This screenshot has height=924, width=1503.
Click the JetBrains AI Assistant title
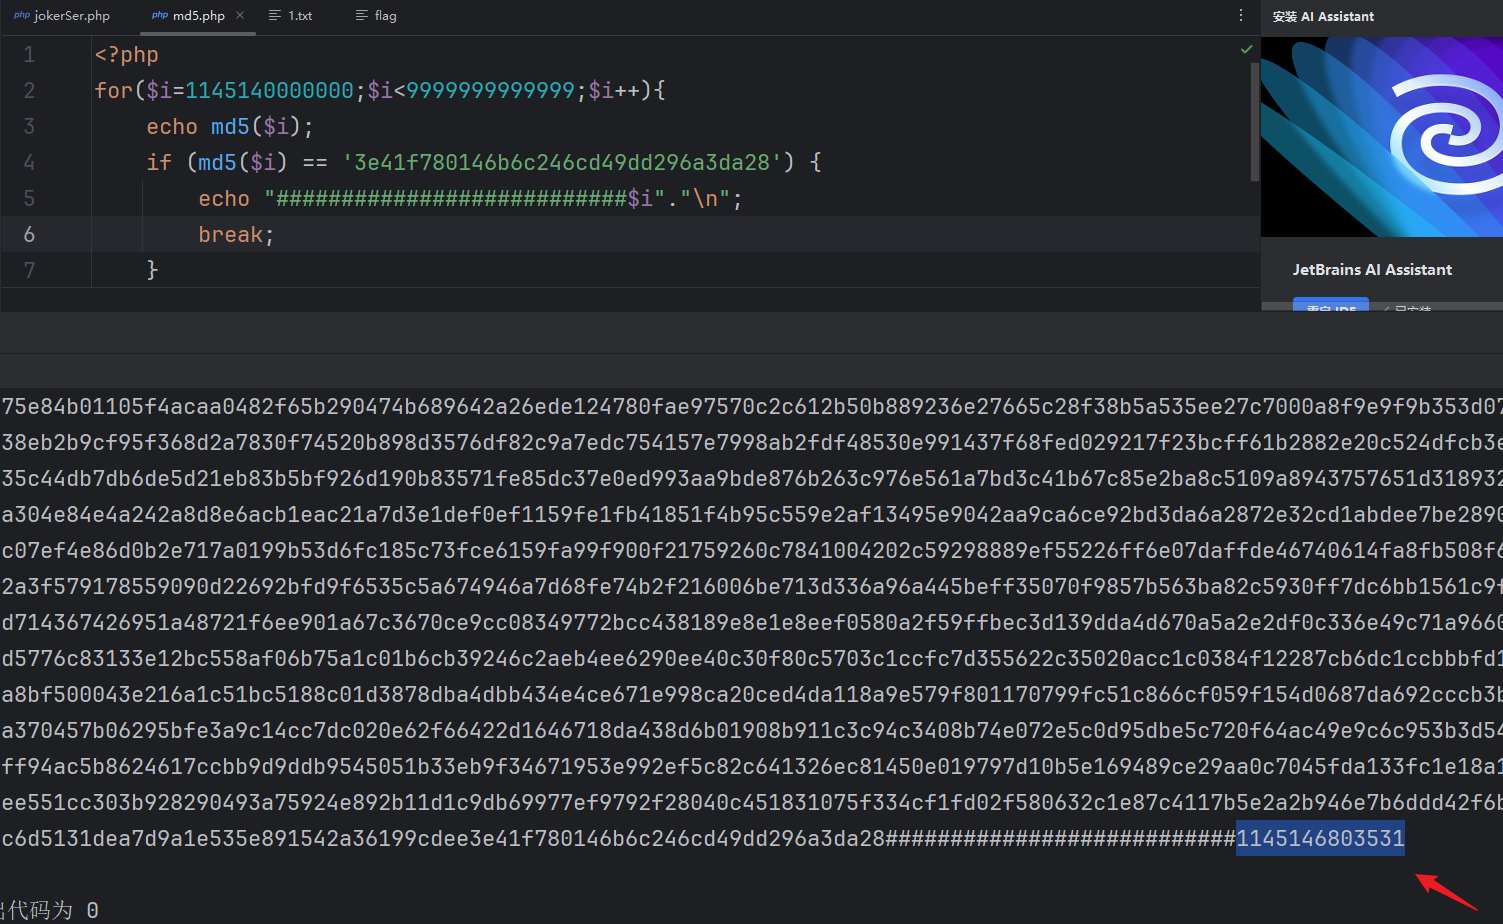(x=1372, y=270)
